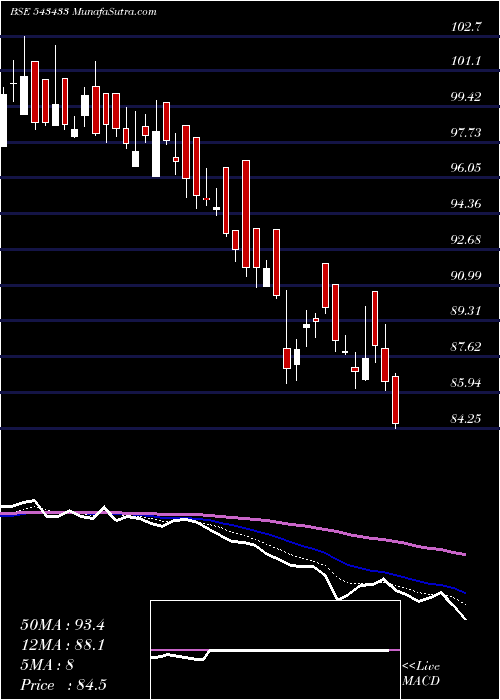Click the pink 50MA line end point
The height and width of the screenshot is (700, 500).
click(465, 554)
